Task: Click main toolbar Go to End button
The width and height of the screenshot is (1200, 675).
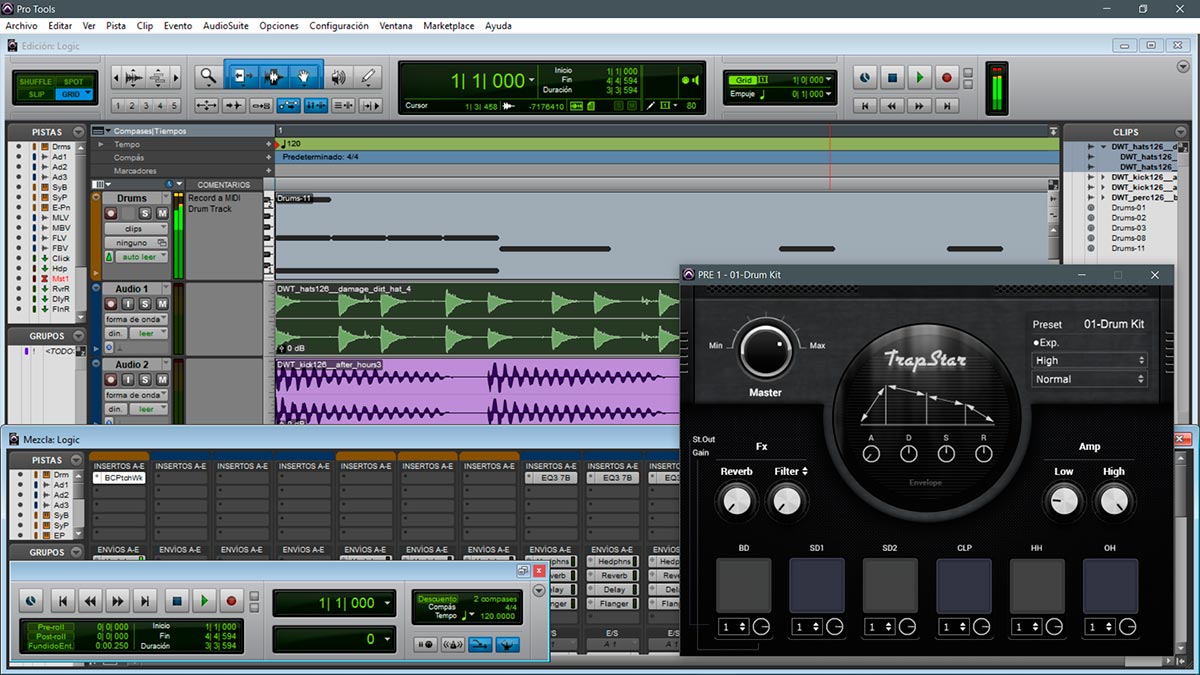Action: pos(946,105)
